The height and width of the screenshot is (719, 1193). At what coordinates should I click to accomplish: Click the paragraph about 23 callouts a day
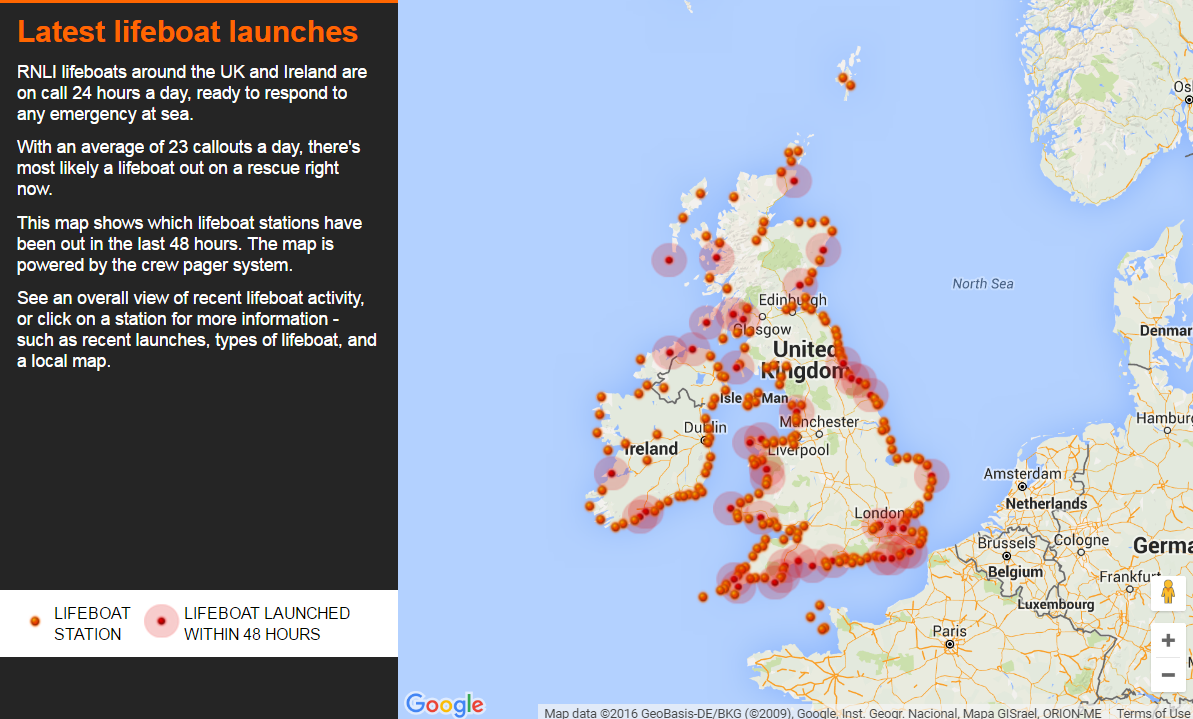189,168
